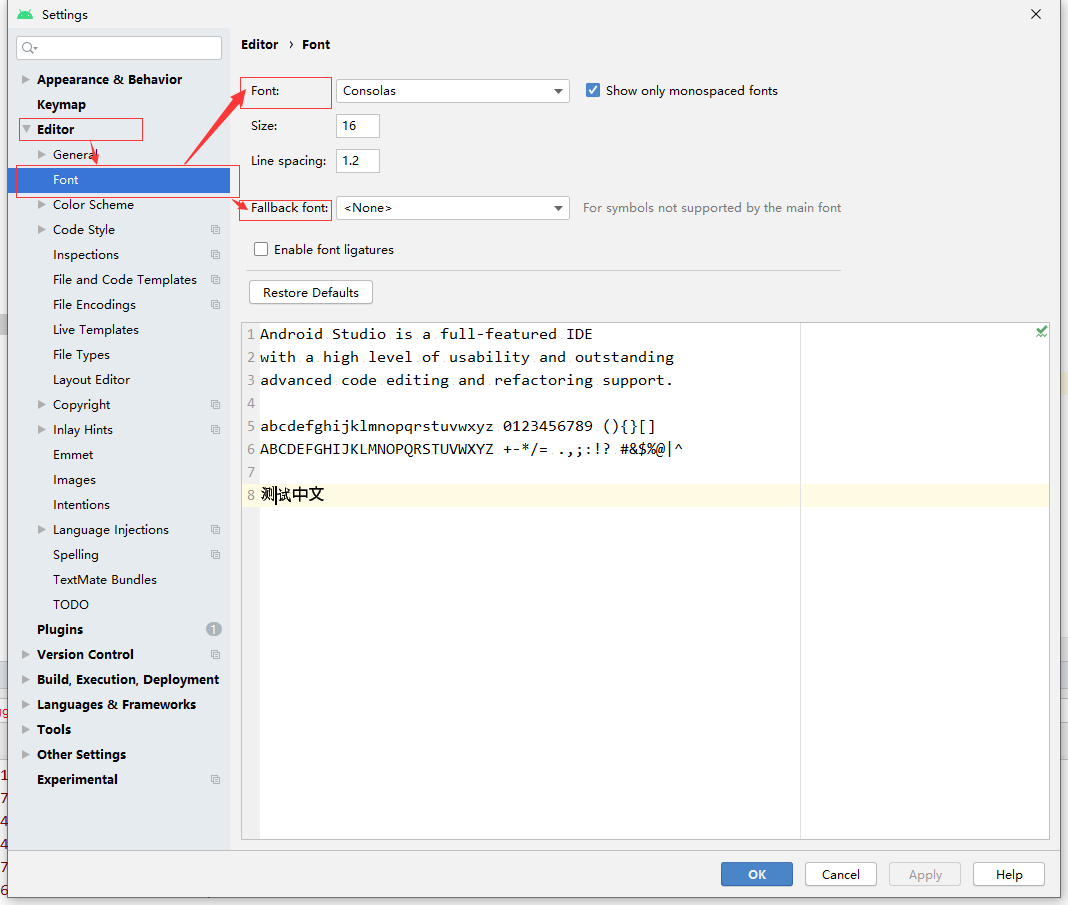Open Intentions settings page
Viewport: 1068px width, 905px height.
[x=81, y=505]
